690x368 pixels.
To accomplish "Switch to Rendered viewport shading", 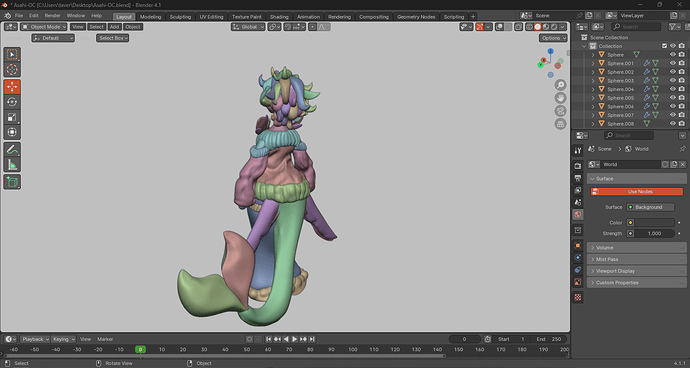I will click(554, 27).
